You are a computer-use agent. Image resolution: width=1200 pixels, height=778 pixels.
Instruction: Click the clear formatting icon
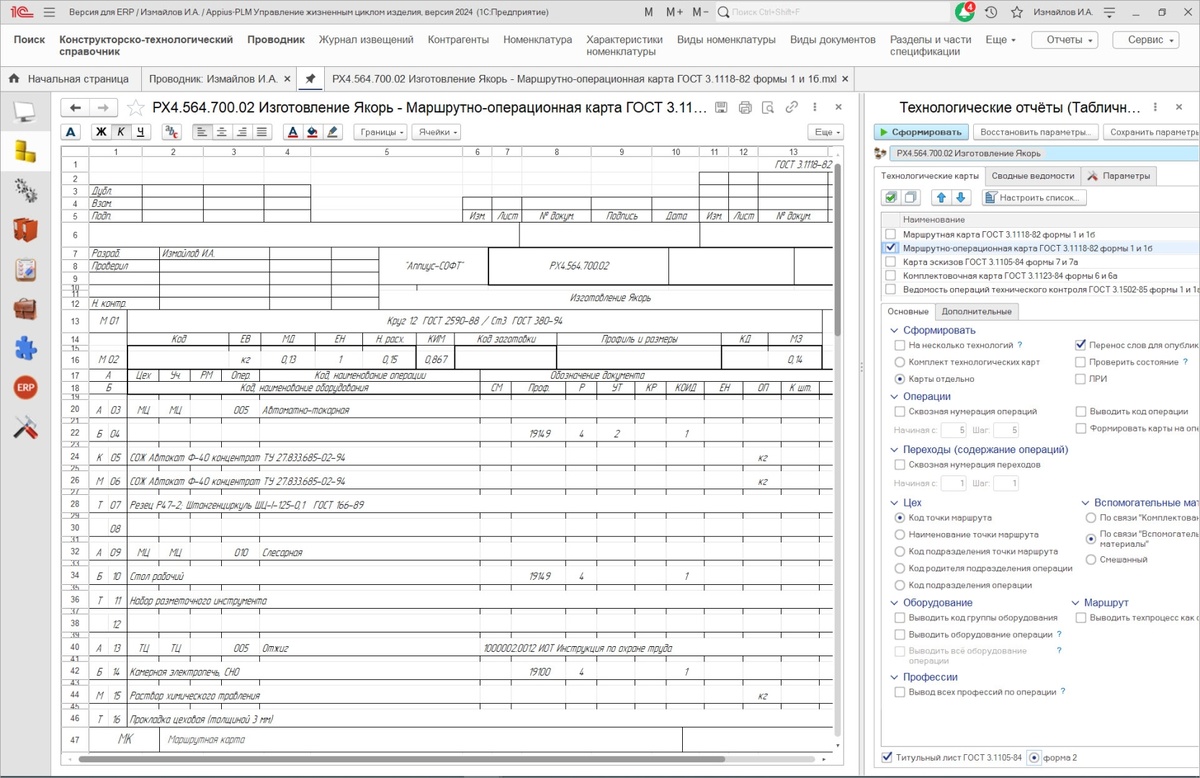[x=171, y=131]
